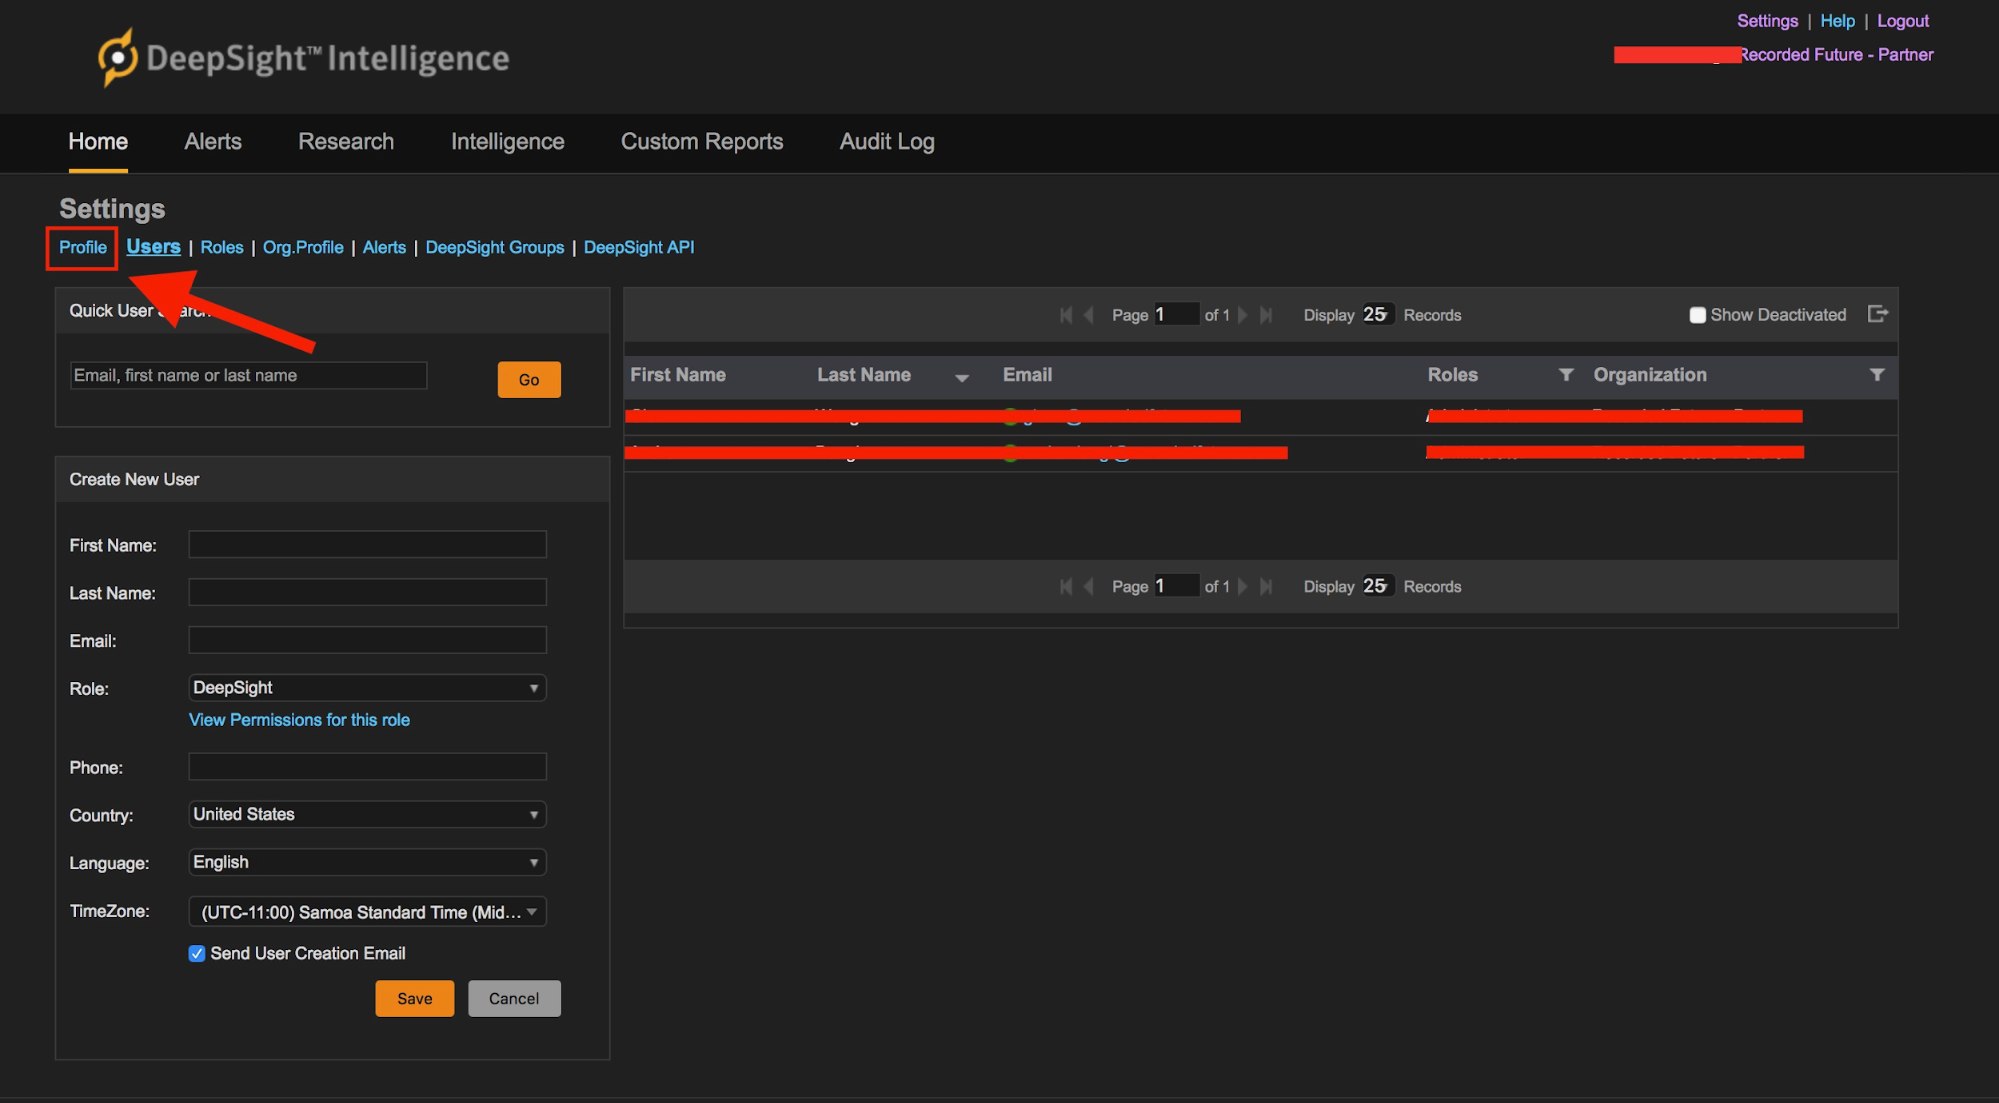Open the Alerts settings sub-link

pyautogui.click(x=384, y=247)
